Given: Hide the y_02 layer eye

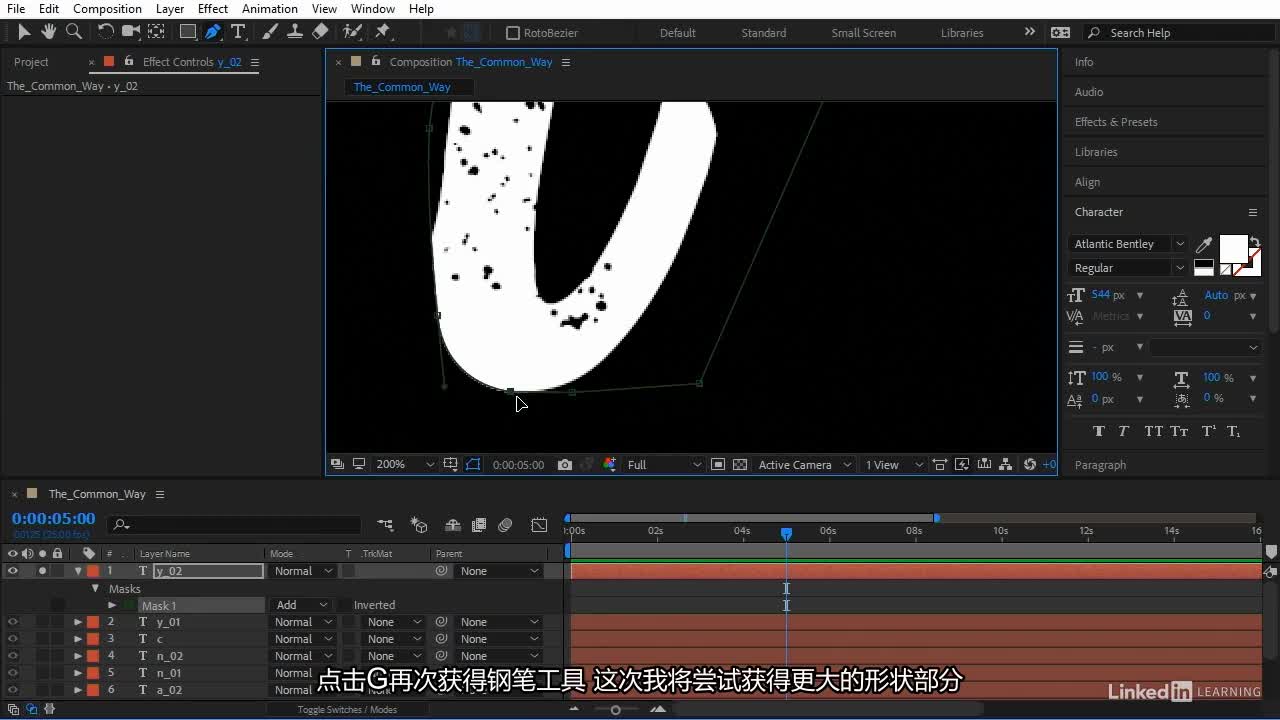Looking at the screenshot, I should pos(13,571).
